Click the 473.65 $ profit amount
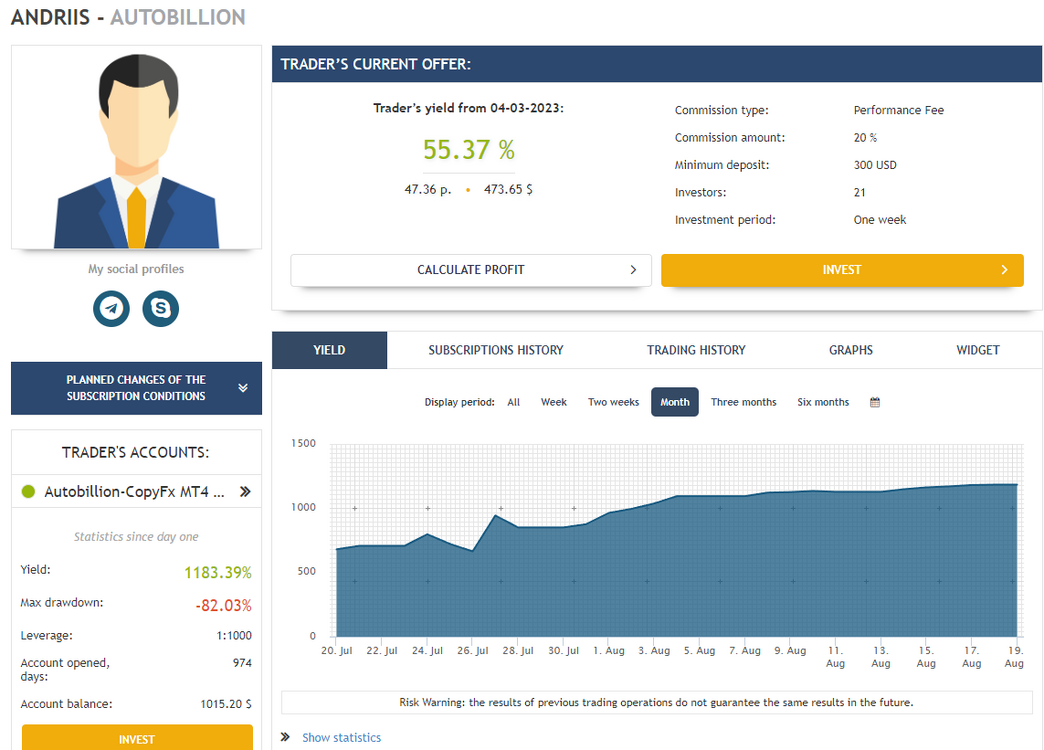The width and height of the screenshot is (1044, 750). (508, 189)
